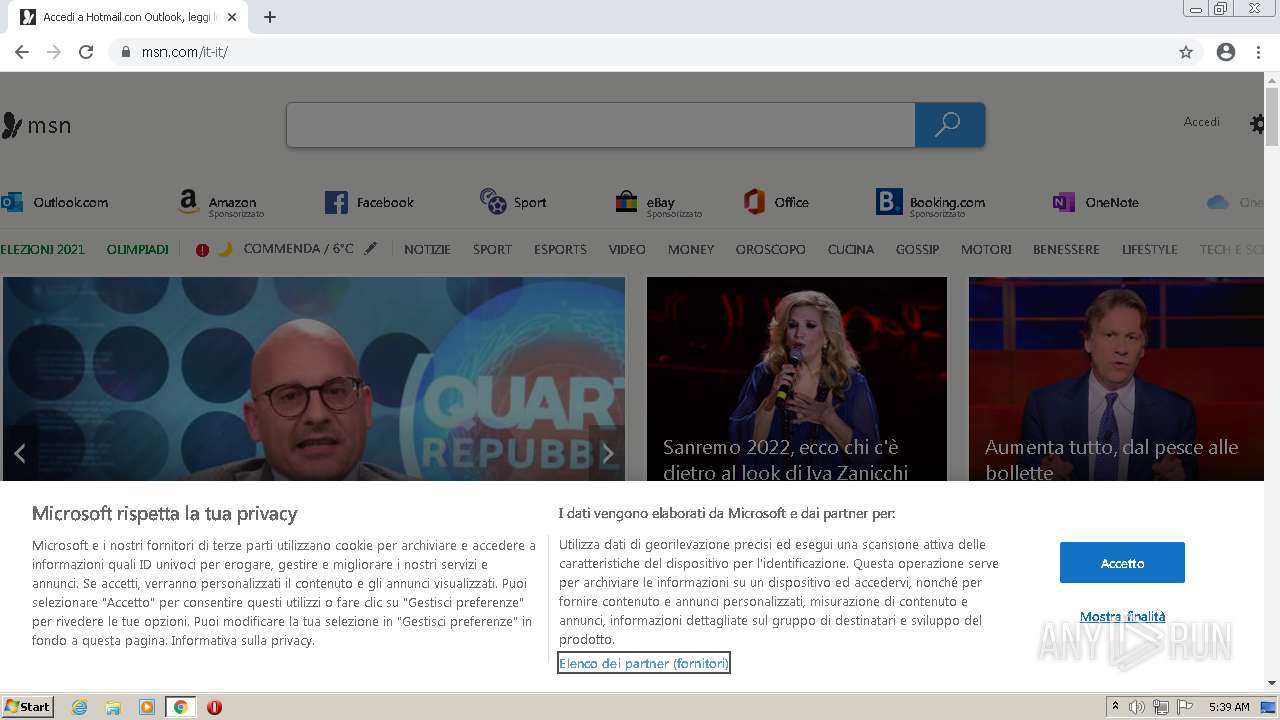The height and width of the screenshot is (720, 1280).
Task: Open the eBay sponsored shortcut
Action: pyautogui.click(x=658, y=204)
